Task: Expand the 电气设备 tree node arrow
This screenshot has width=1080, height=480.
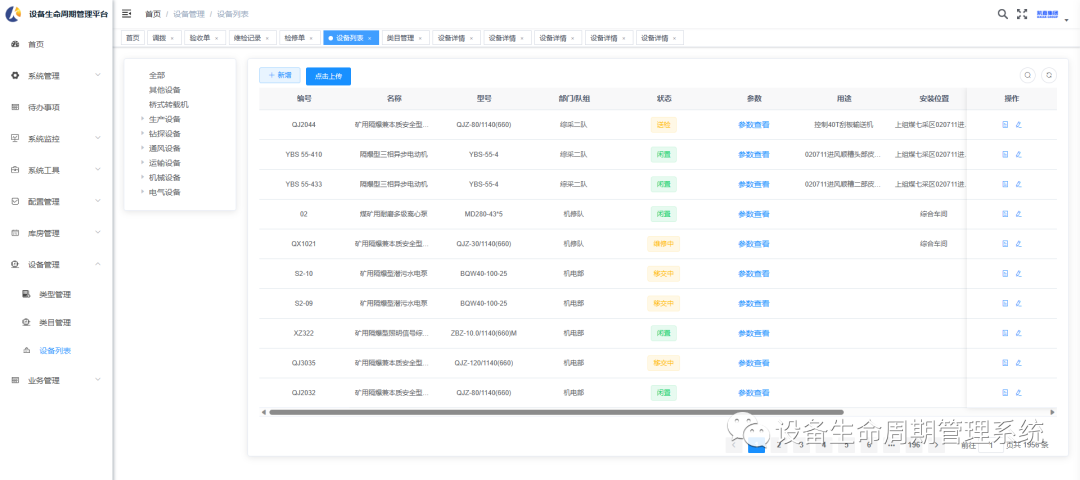Action: coord(143,191)
